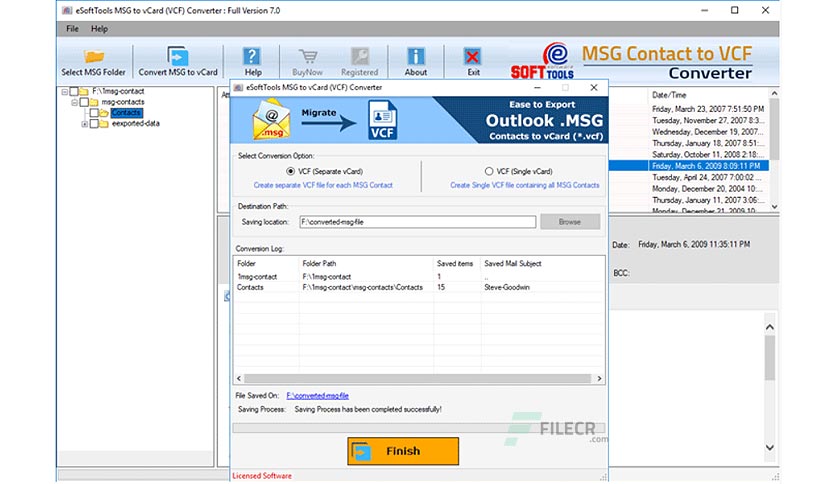Viewport: 836px width, 484px height.
Task: Click preview pane scroll up arrow
Action: [x=769, y=327]
